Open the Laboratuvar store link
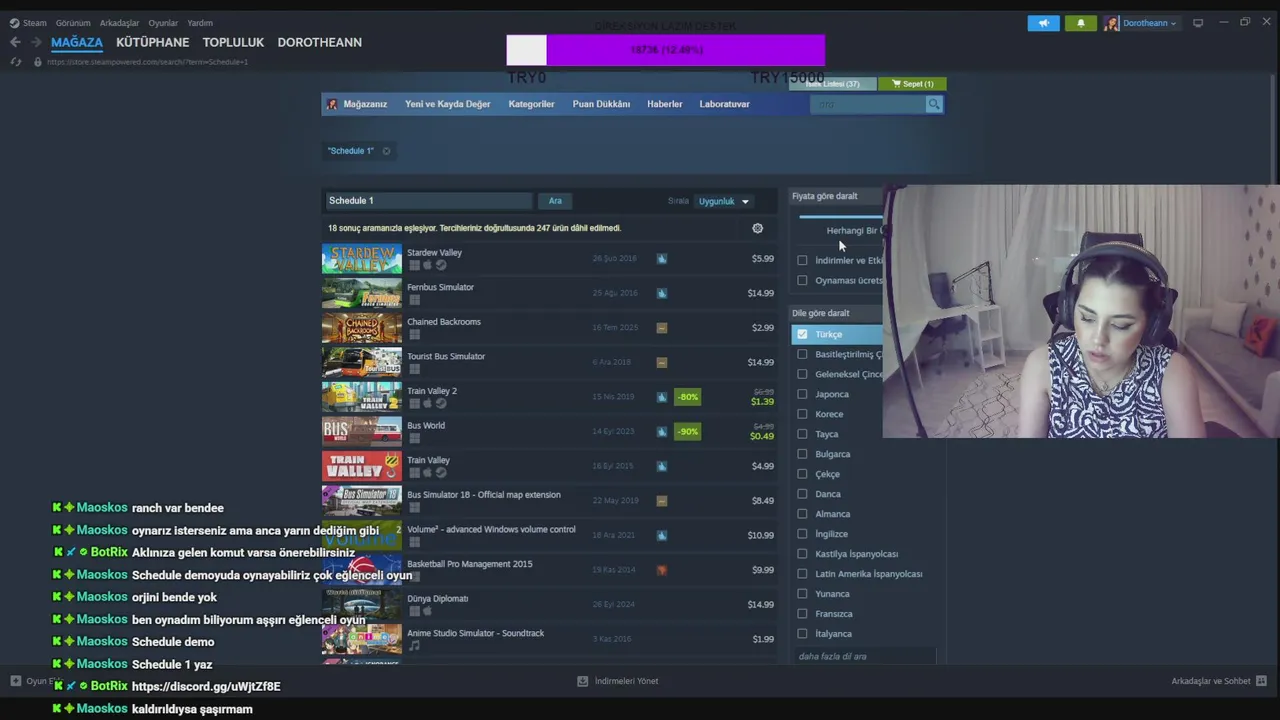The width and height of the screenshot is (1280, 720). (x=724, y=104)
